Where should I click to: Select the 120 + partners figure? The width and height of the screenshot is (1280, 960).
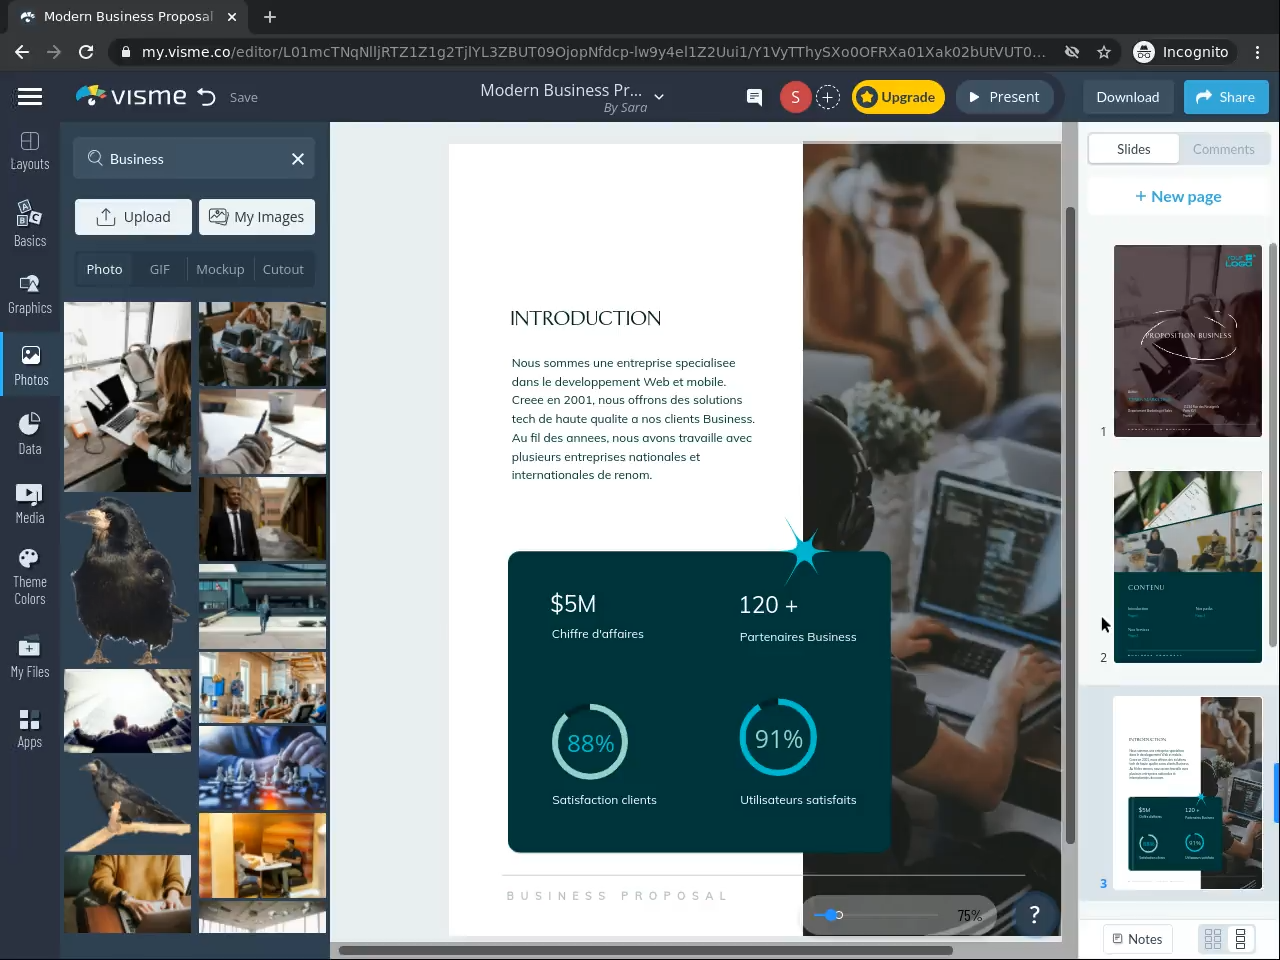click(x=768, y=605)
